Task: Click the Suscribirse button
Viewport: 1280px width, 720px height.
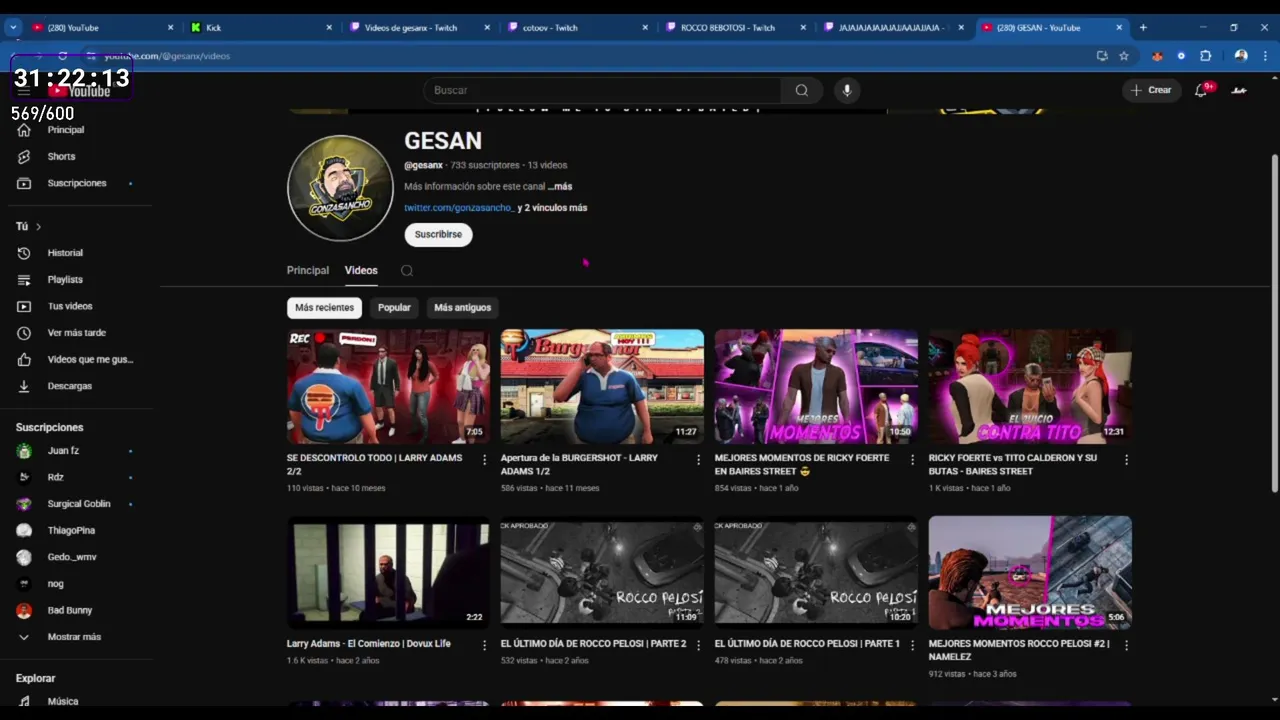Action: coord(438,234)
